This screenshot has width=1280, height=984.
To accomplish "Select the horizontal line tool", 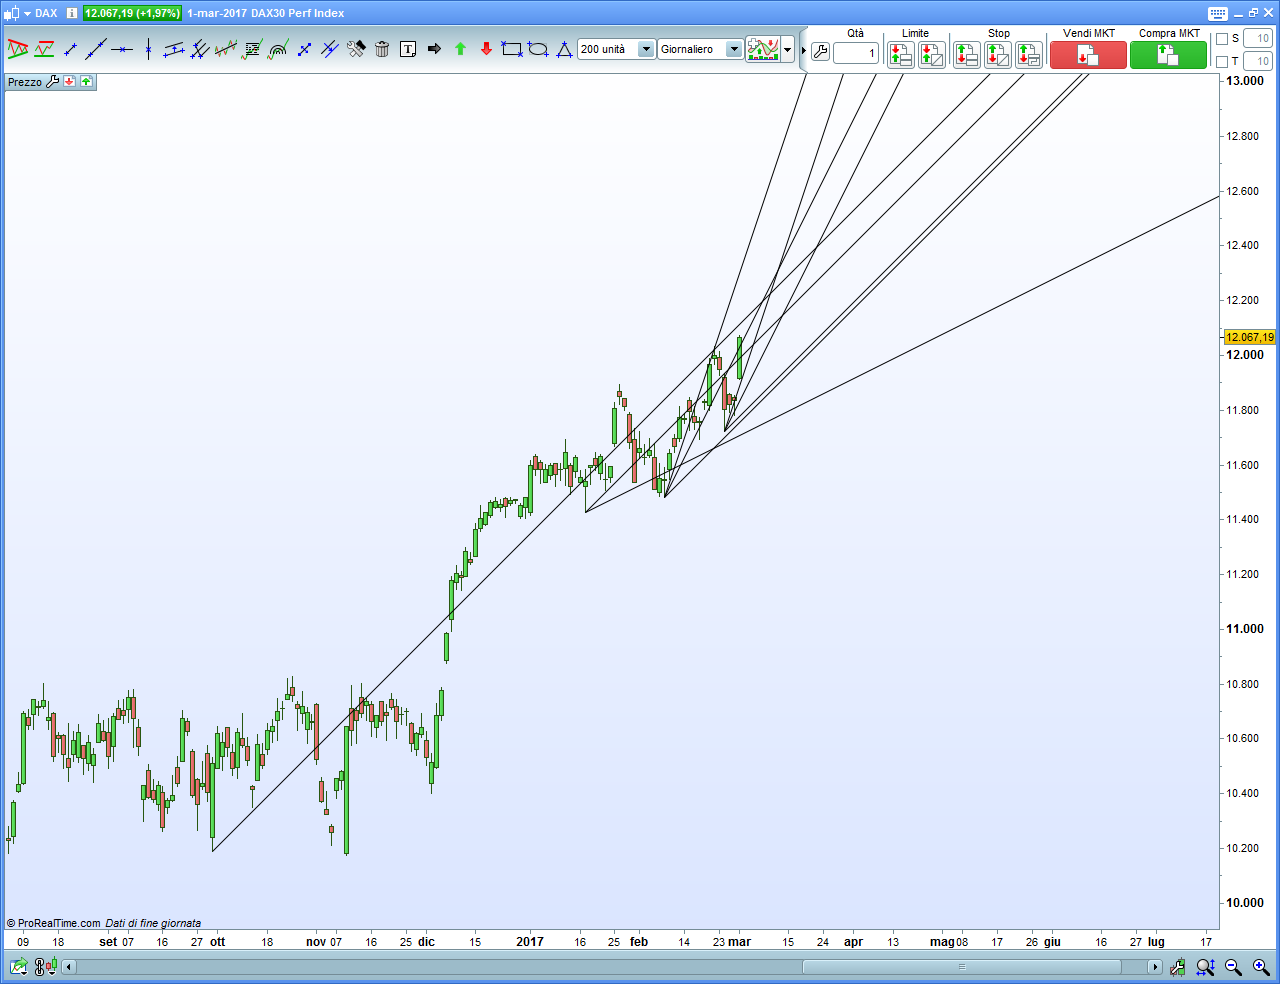I will (x=122, y=49).
